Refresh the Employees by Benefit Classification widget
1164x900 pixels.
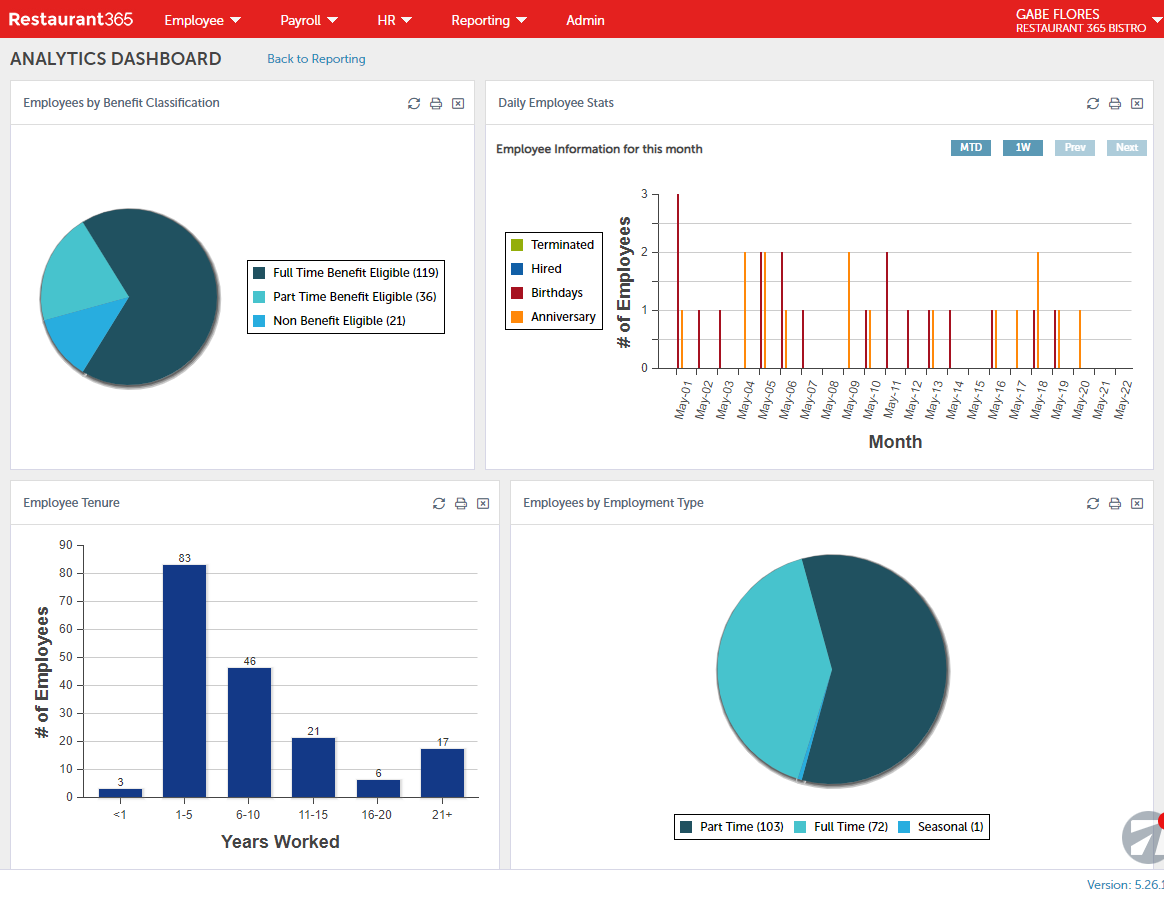click(414, 103)
